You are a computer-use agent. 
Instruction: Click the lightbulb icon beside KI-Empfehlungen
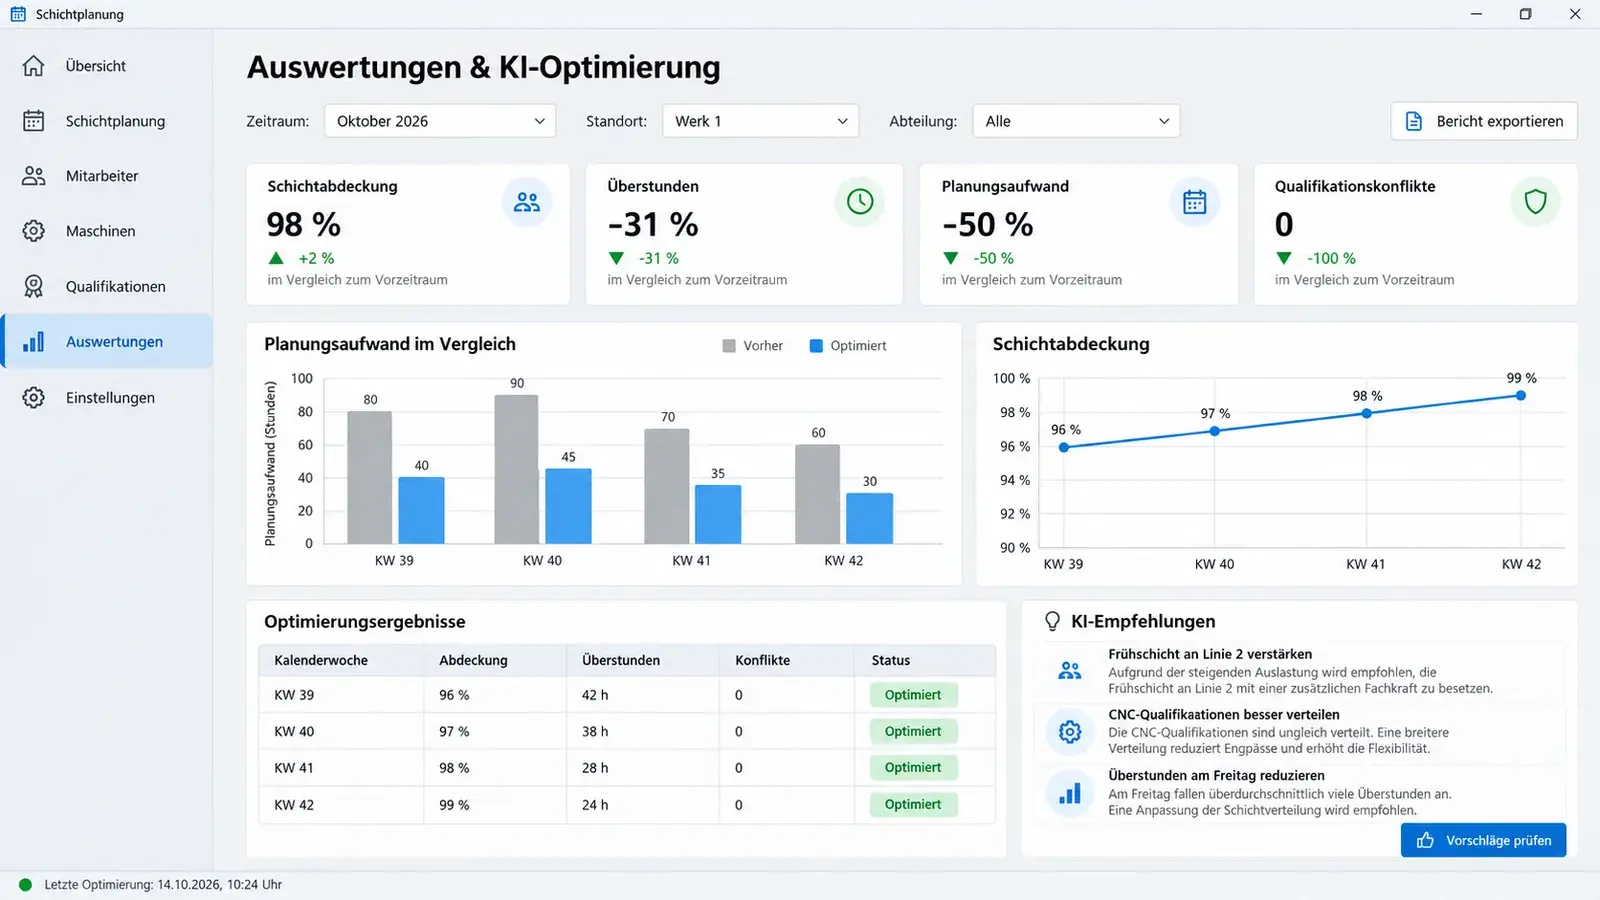[1052, 622]
